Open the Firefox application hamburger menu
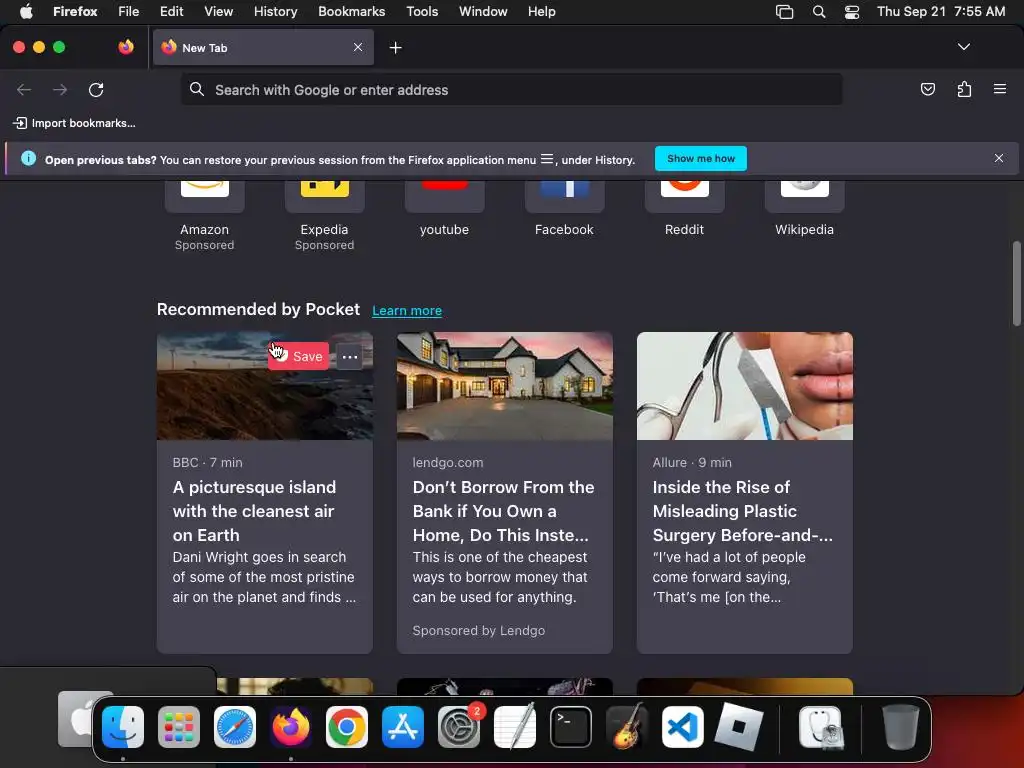 (999, 89)
